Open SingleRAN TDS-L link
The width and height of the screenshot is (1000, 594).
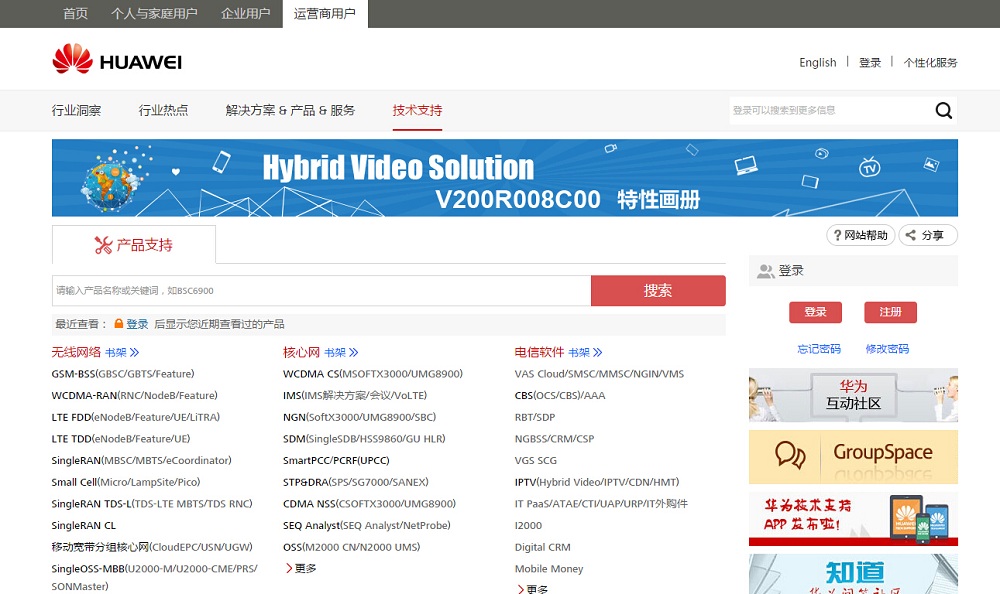coord(152,504)
